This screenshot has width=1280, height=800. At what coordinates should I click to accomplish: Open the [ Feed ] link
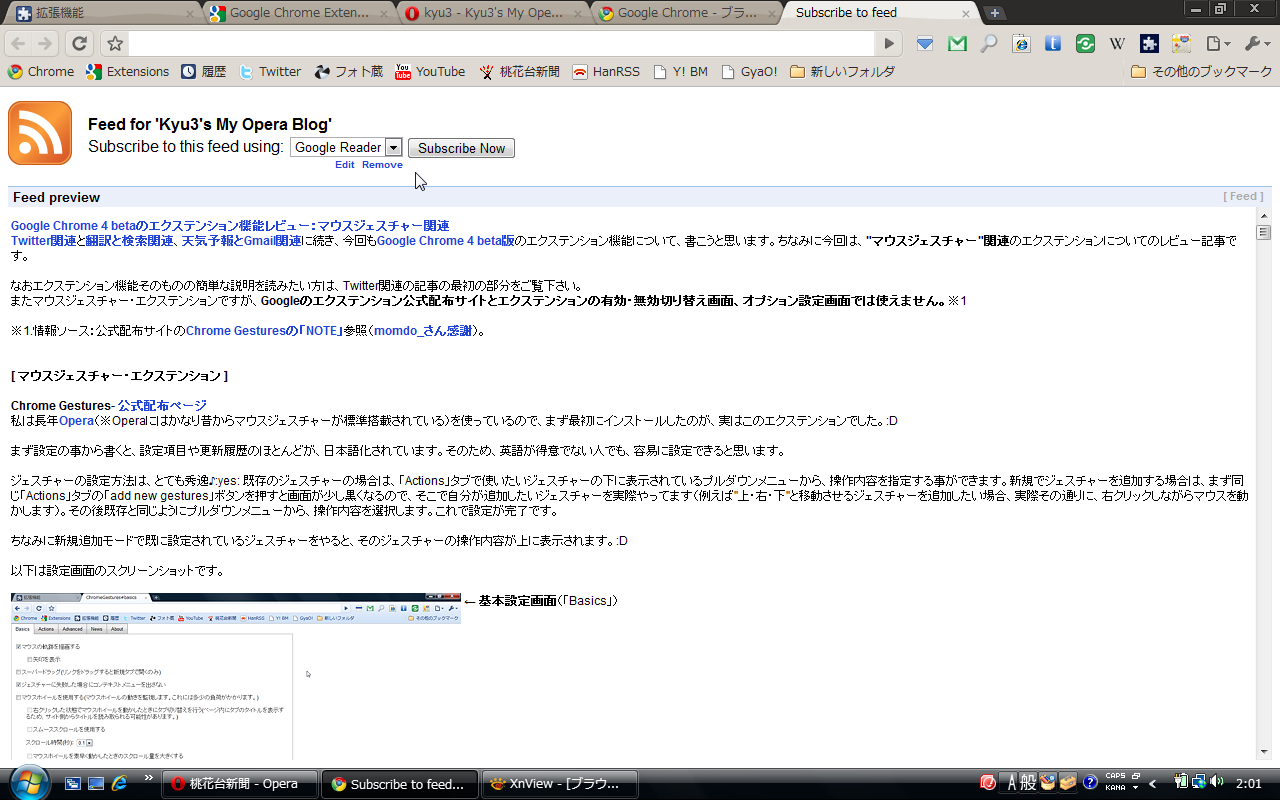(1243, 197)
